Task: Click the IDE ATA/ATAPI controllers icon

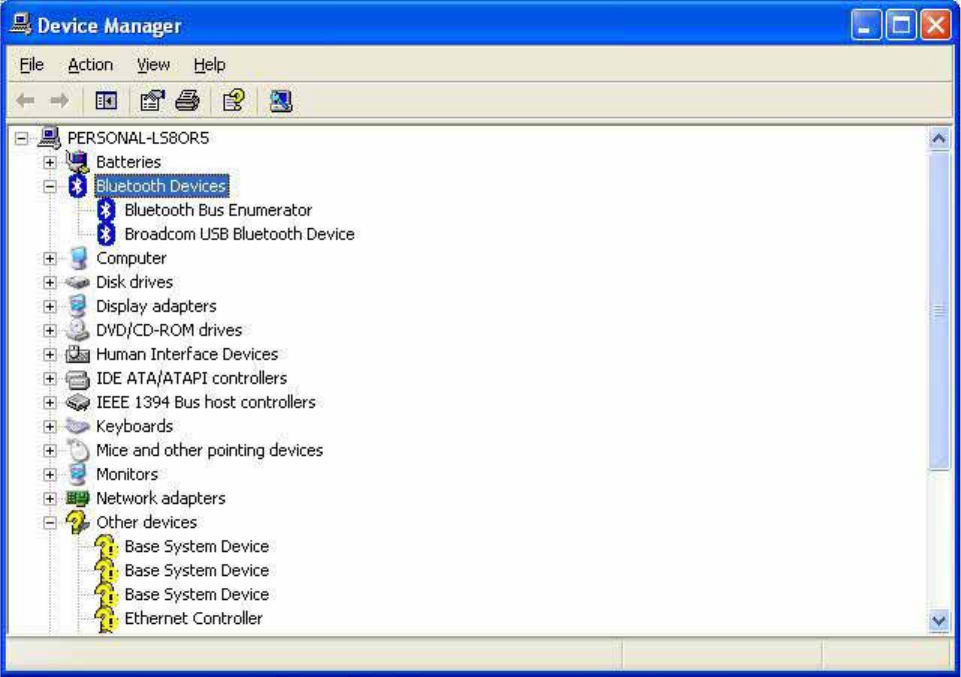Action: coord(77,378)
